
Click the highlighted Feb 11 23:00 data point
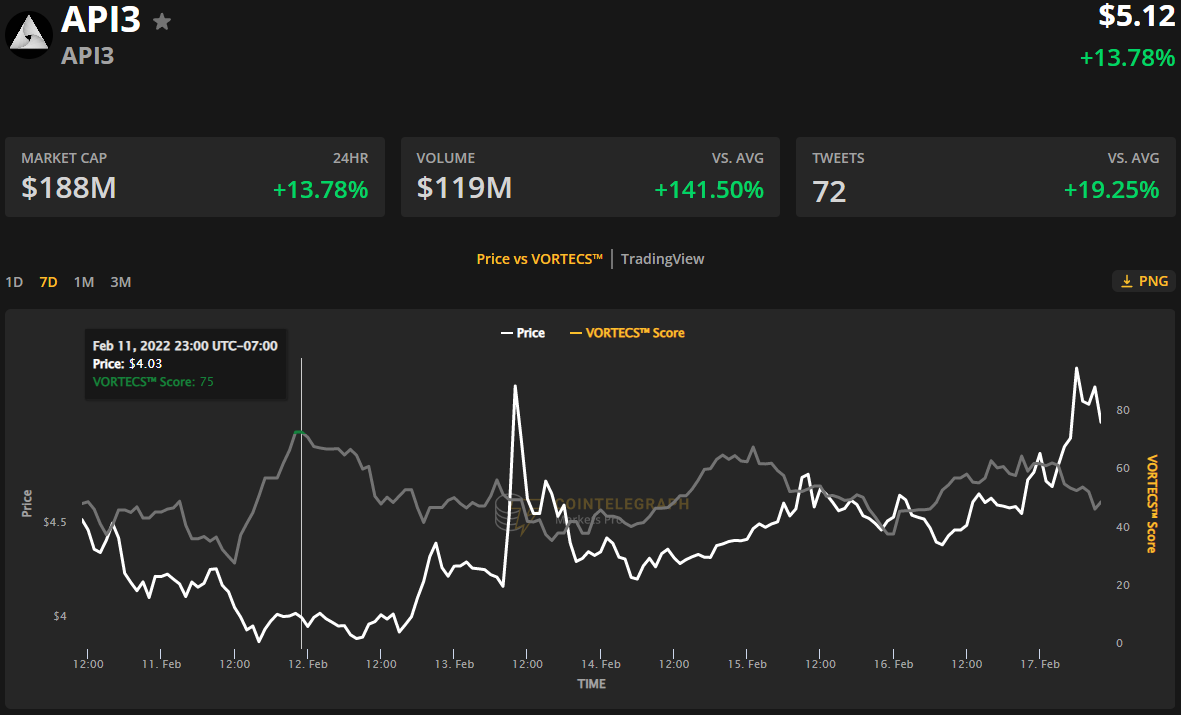[301, 432]
